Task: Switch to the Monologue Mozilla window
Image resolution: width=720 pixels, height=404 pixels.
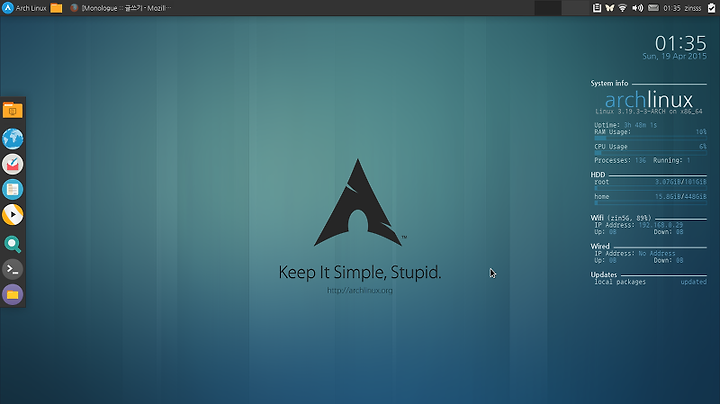Action: click(x=121, y=8)
